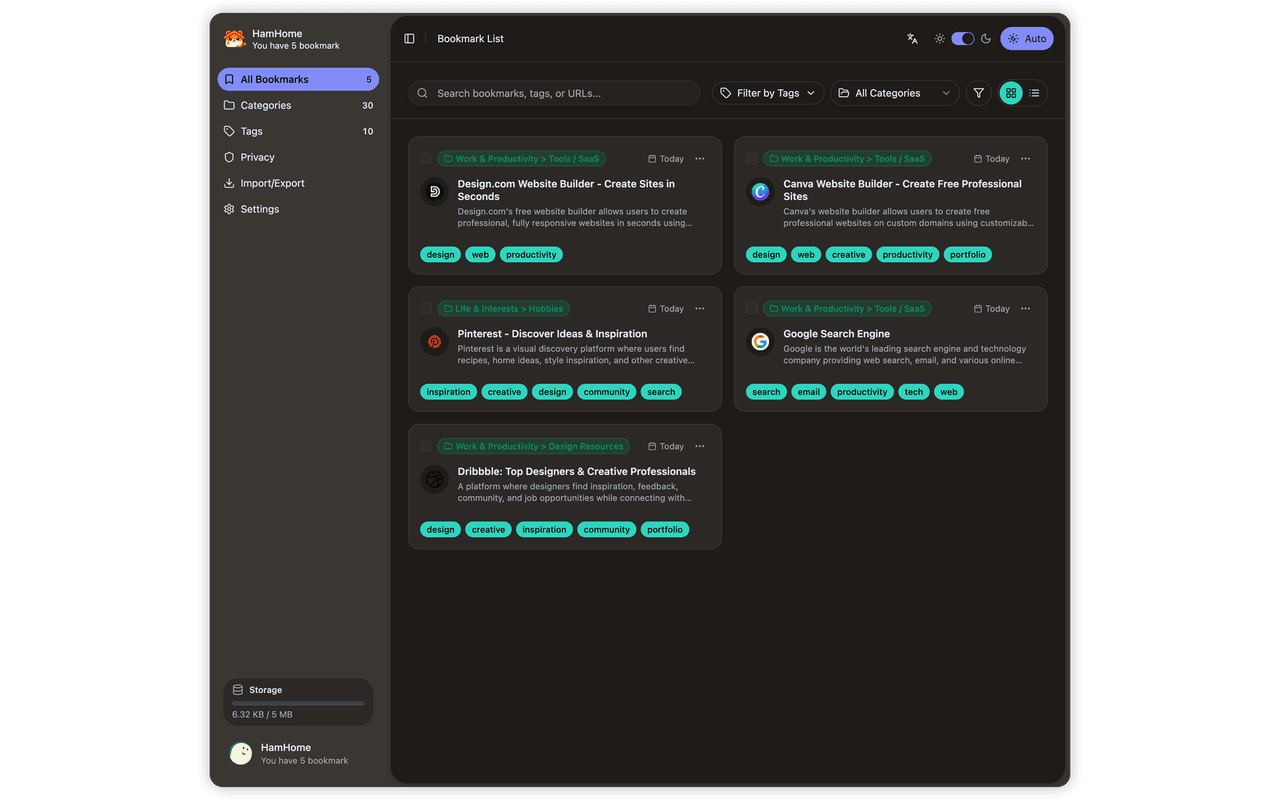This screenshot has width=1280, height=800.
Task: Open more options for Canva bookmark
Action: (x=1026, y=159)
